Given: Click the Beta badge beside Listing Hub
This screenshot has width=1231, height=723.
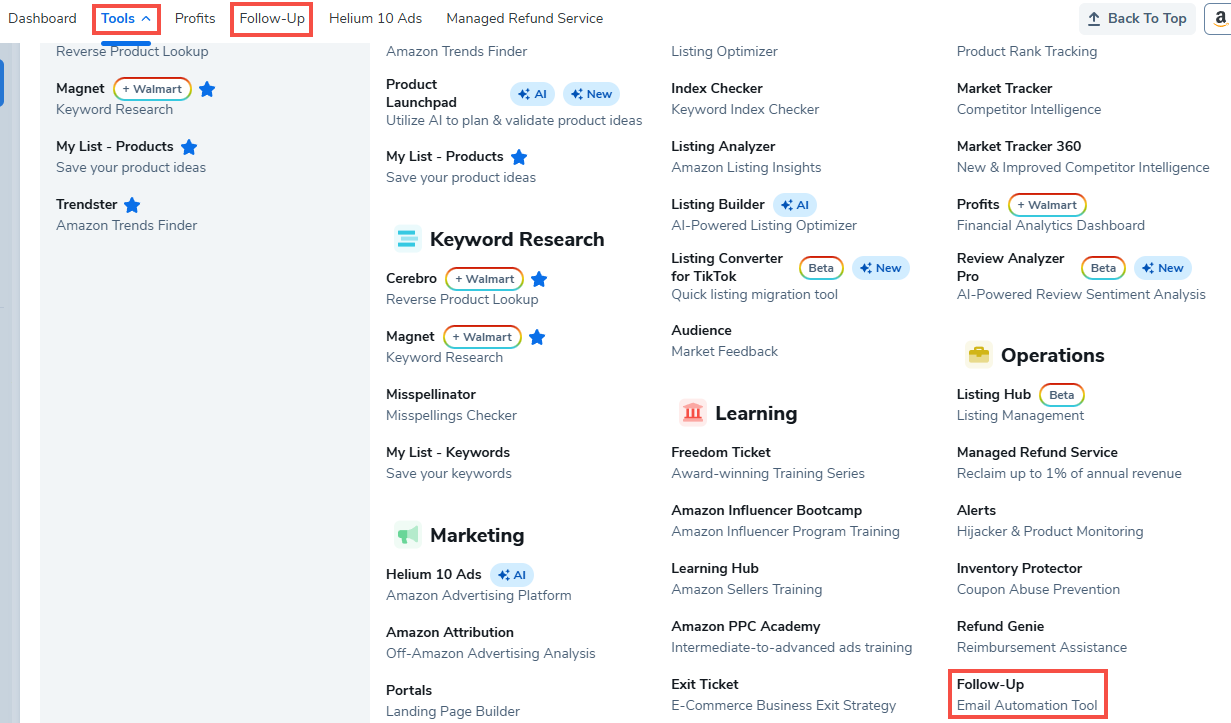Looking at the screenshot, I should (1062, 395).
